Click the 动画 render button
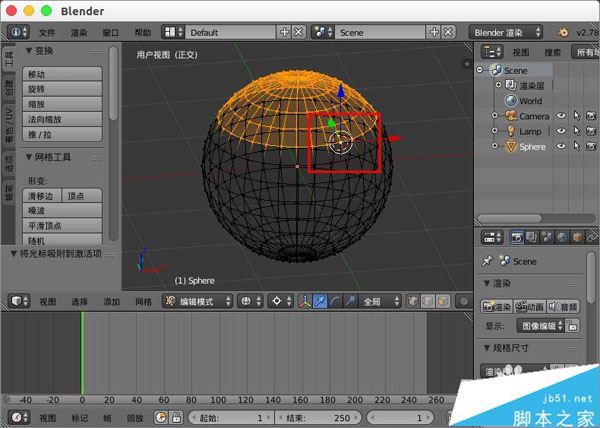Viewport: 600px width, 428px height. [x=530, y=307]
